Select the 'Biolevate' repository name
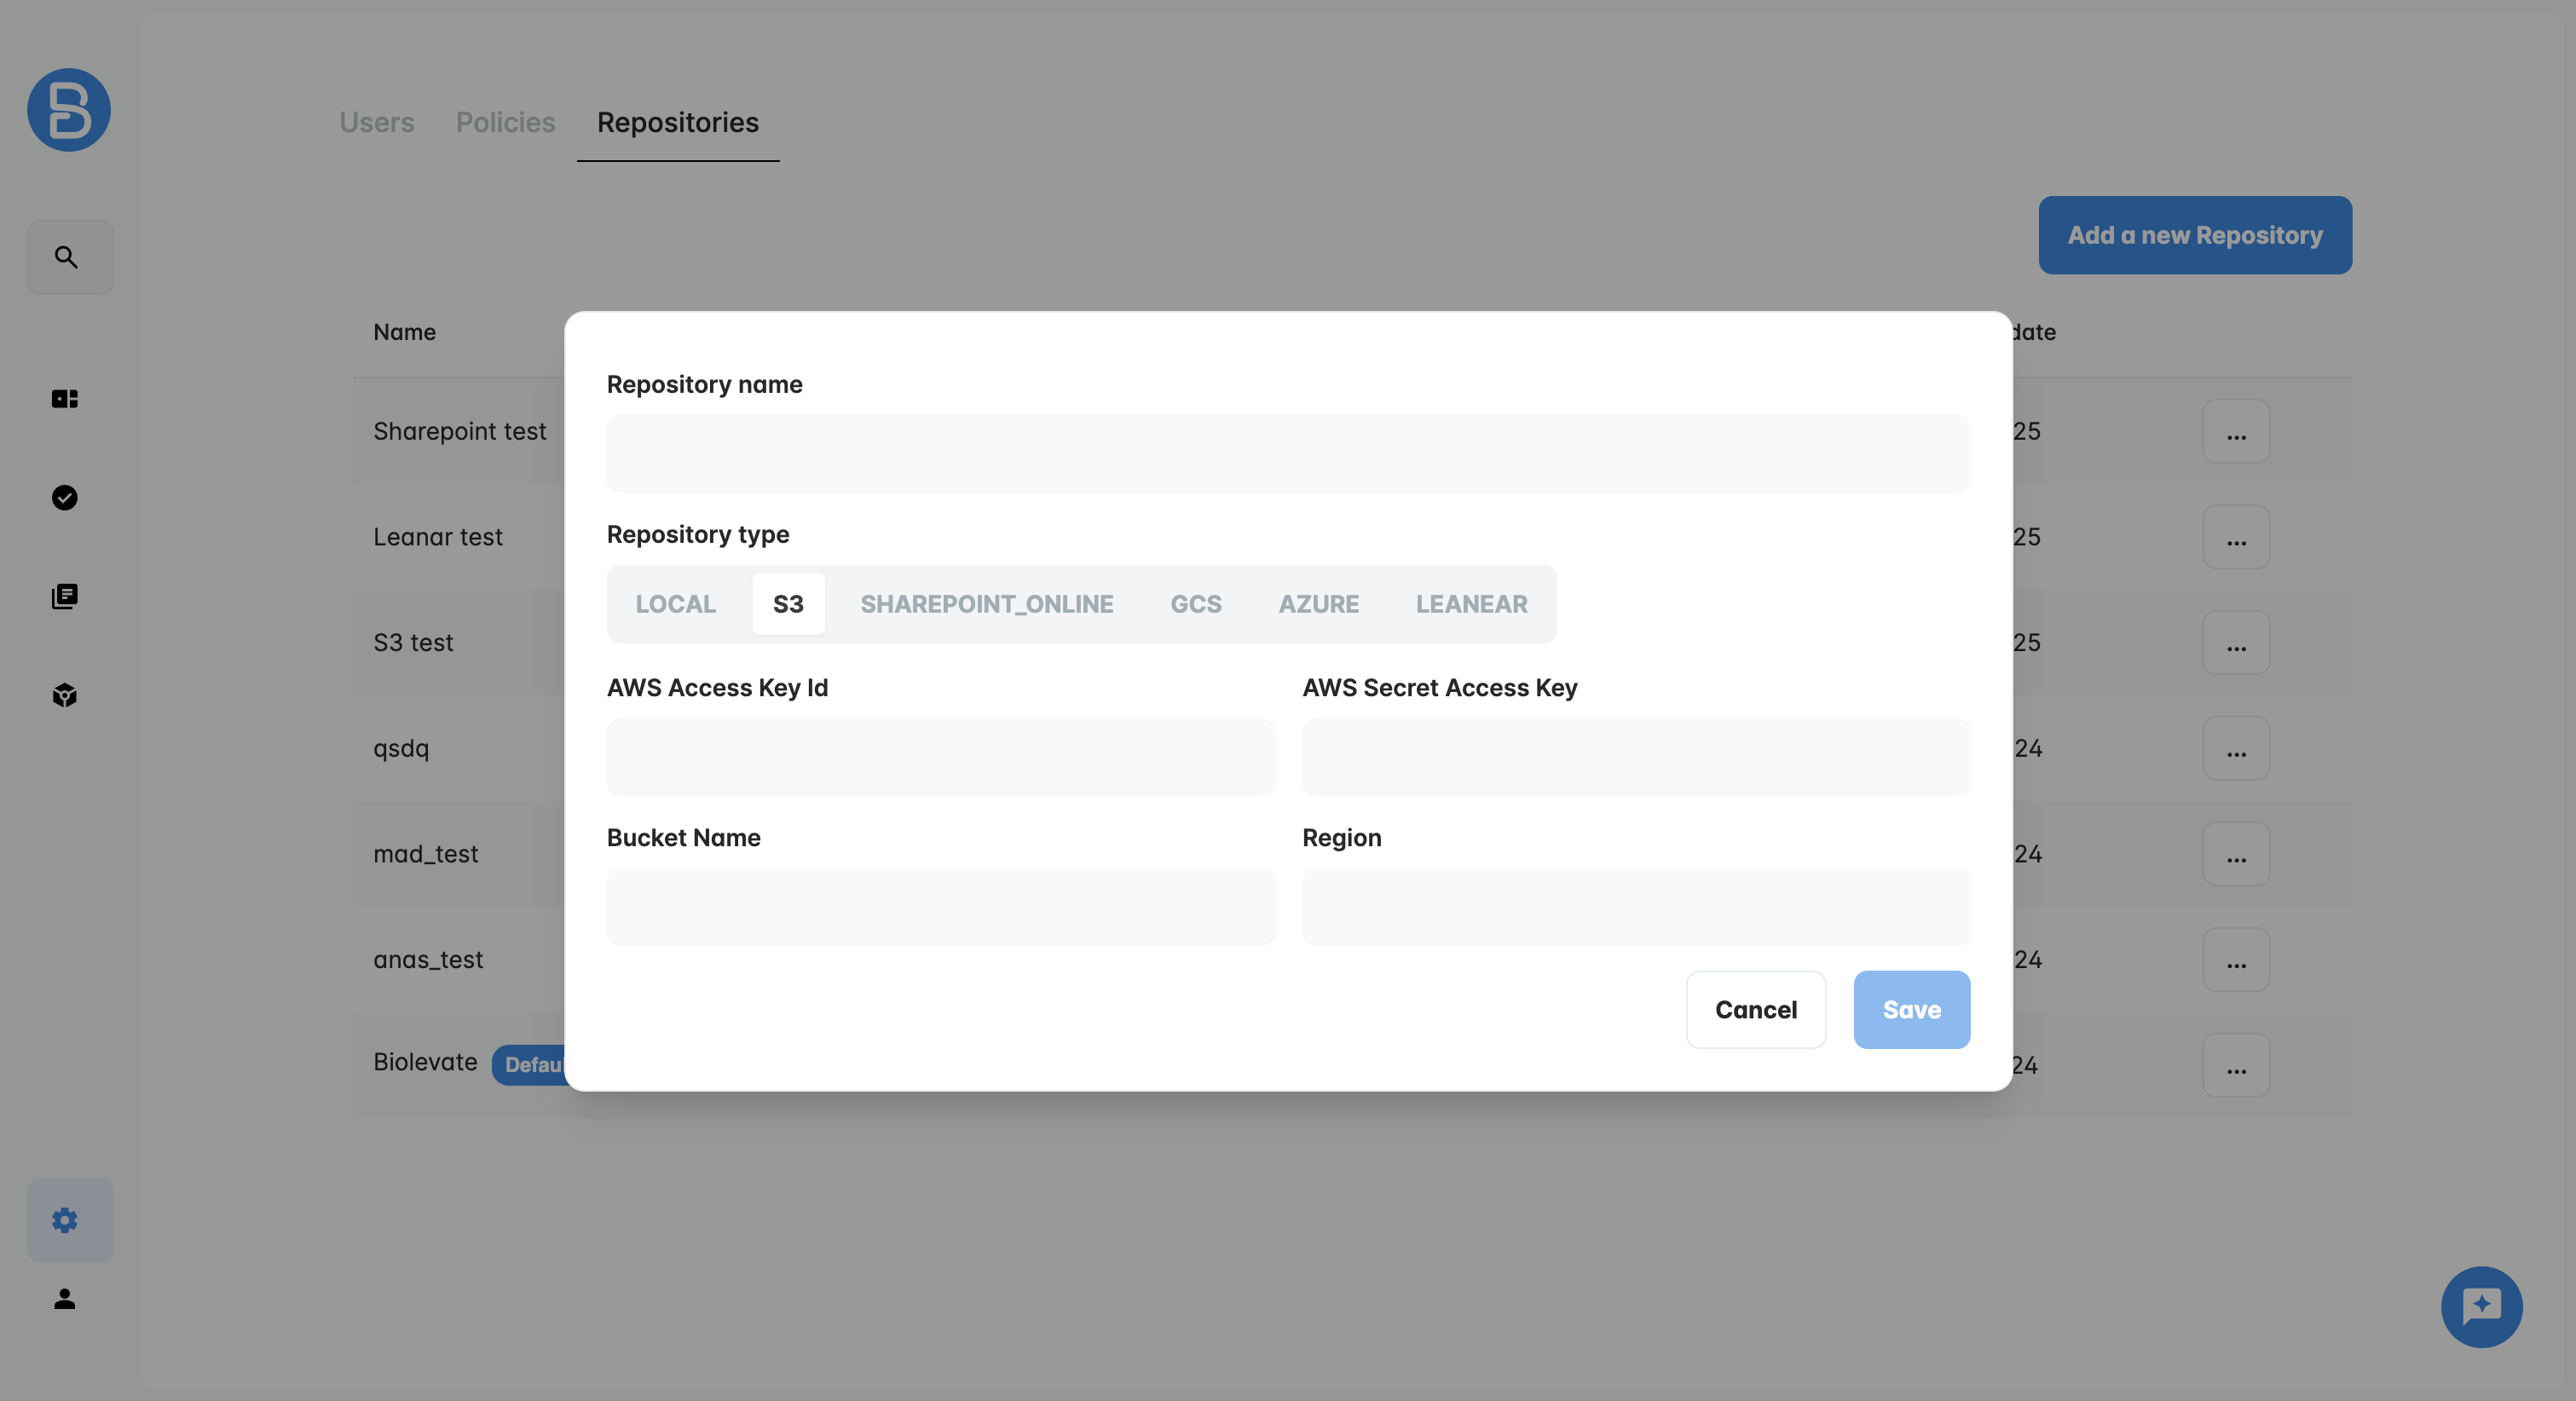The width and height of the screenshot is (2576, 1401). point(425,1062)
